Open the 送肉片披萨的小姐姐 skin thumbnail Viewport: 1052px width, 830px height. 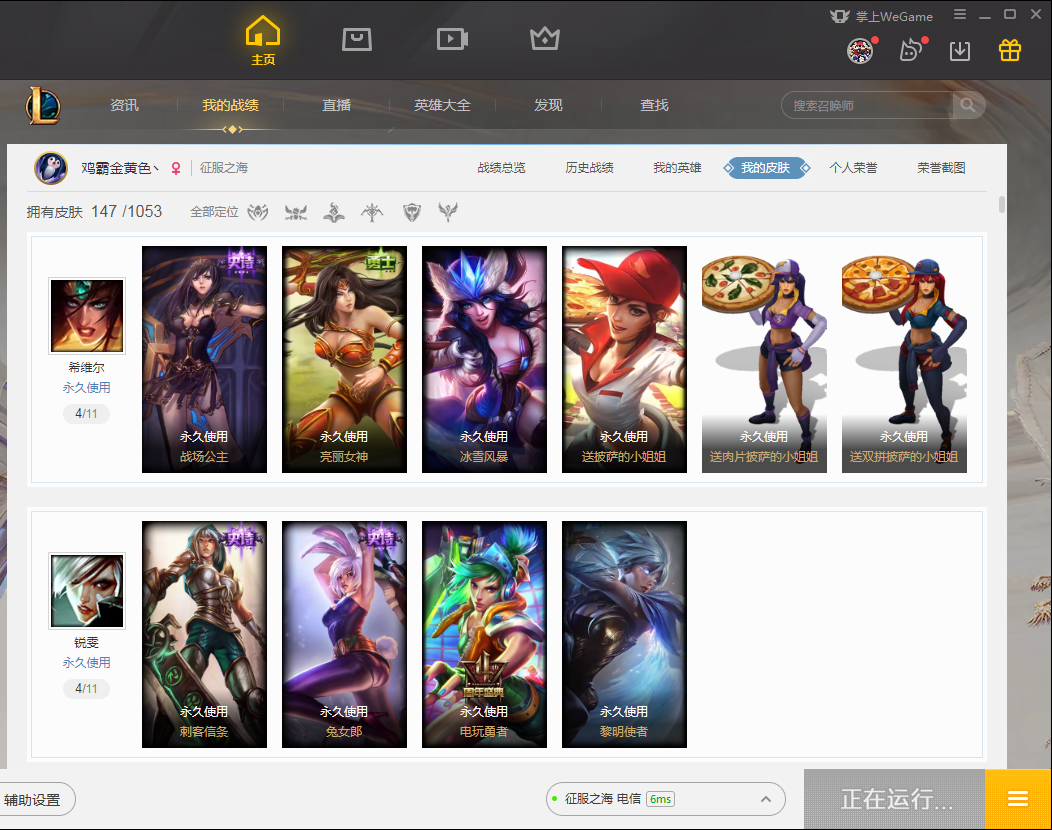[x=764, y=359]
